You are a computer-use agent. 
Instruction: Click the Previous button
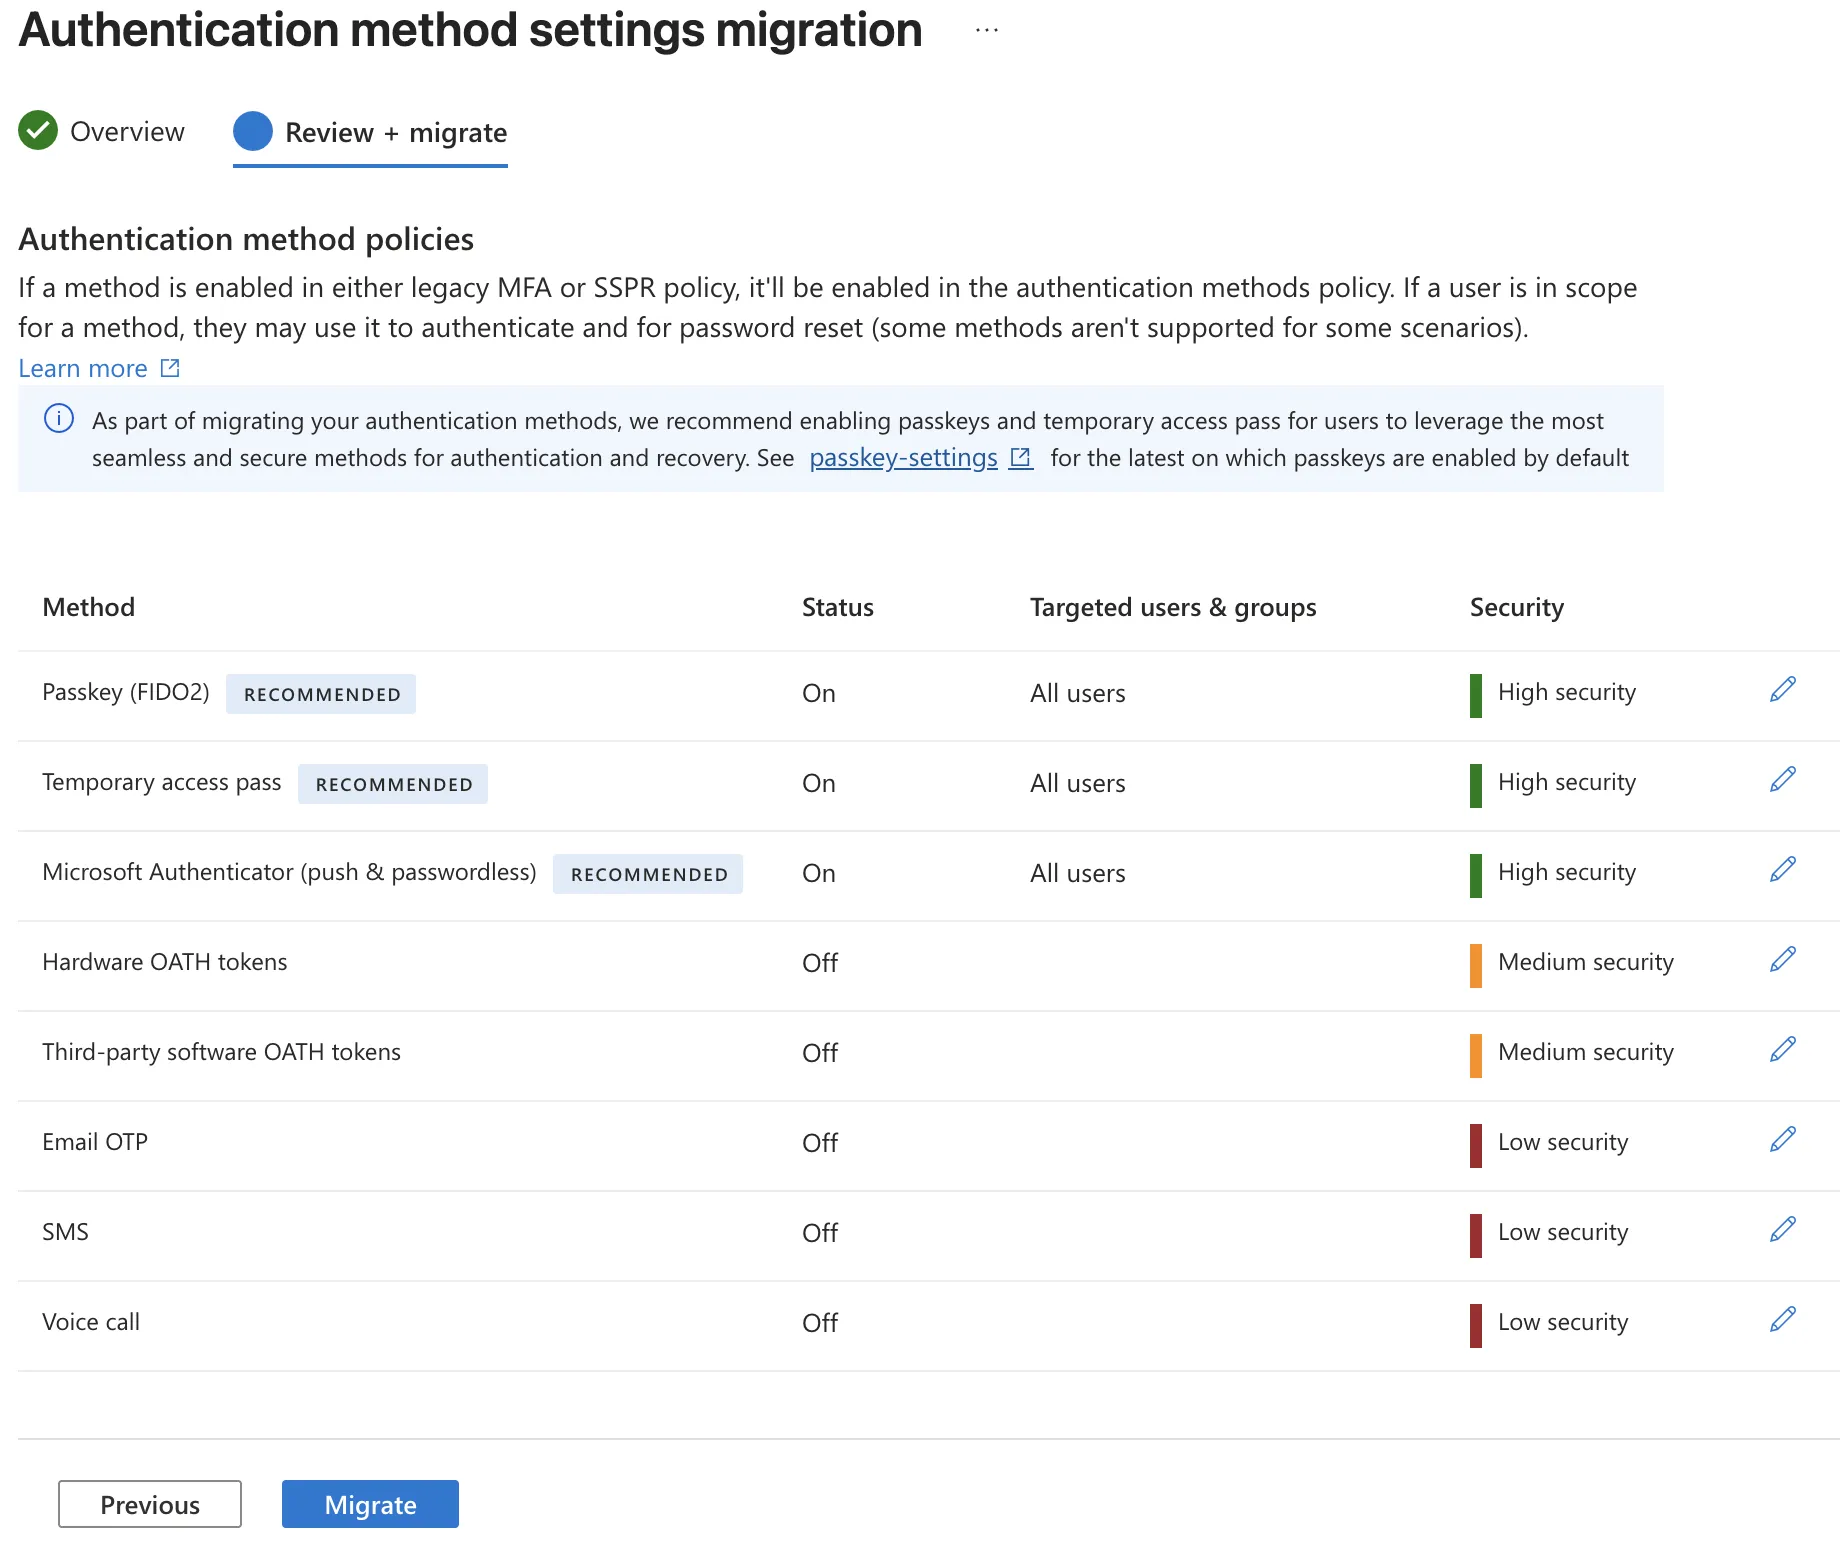point(149,1504)
